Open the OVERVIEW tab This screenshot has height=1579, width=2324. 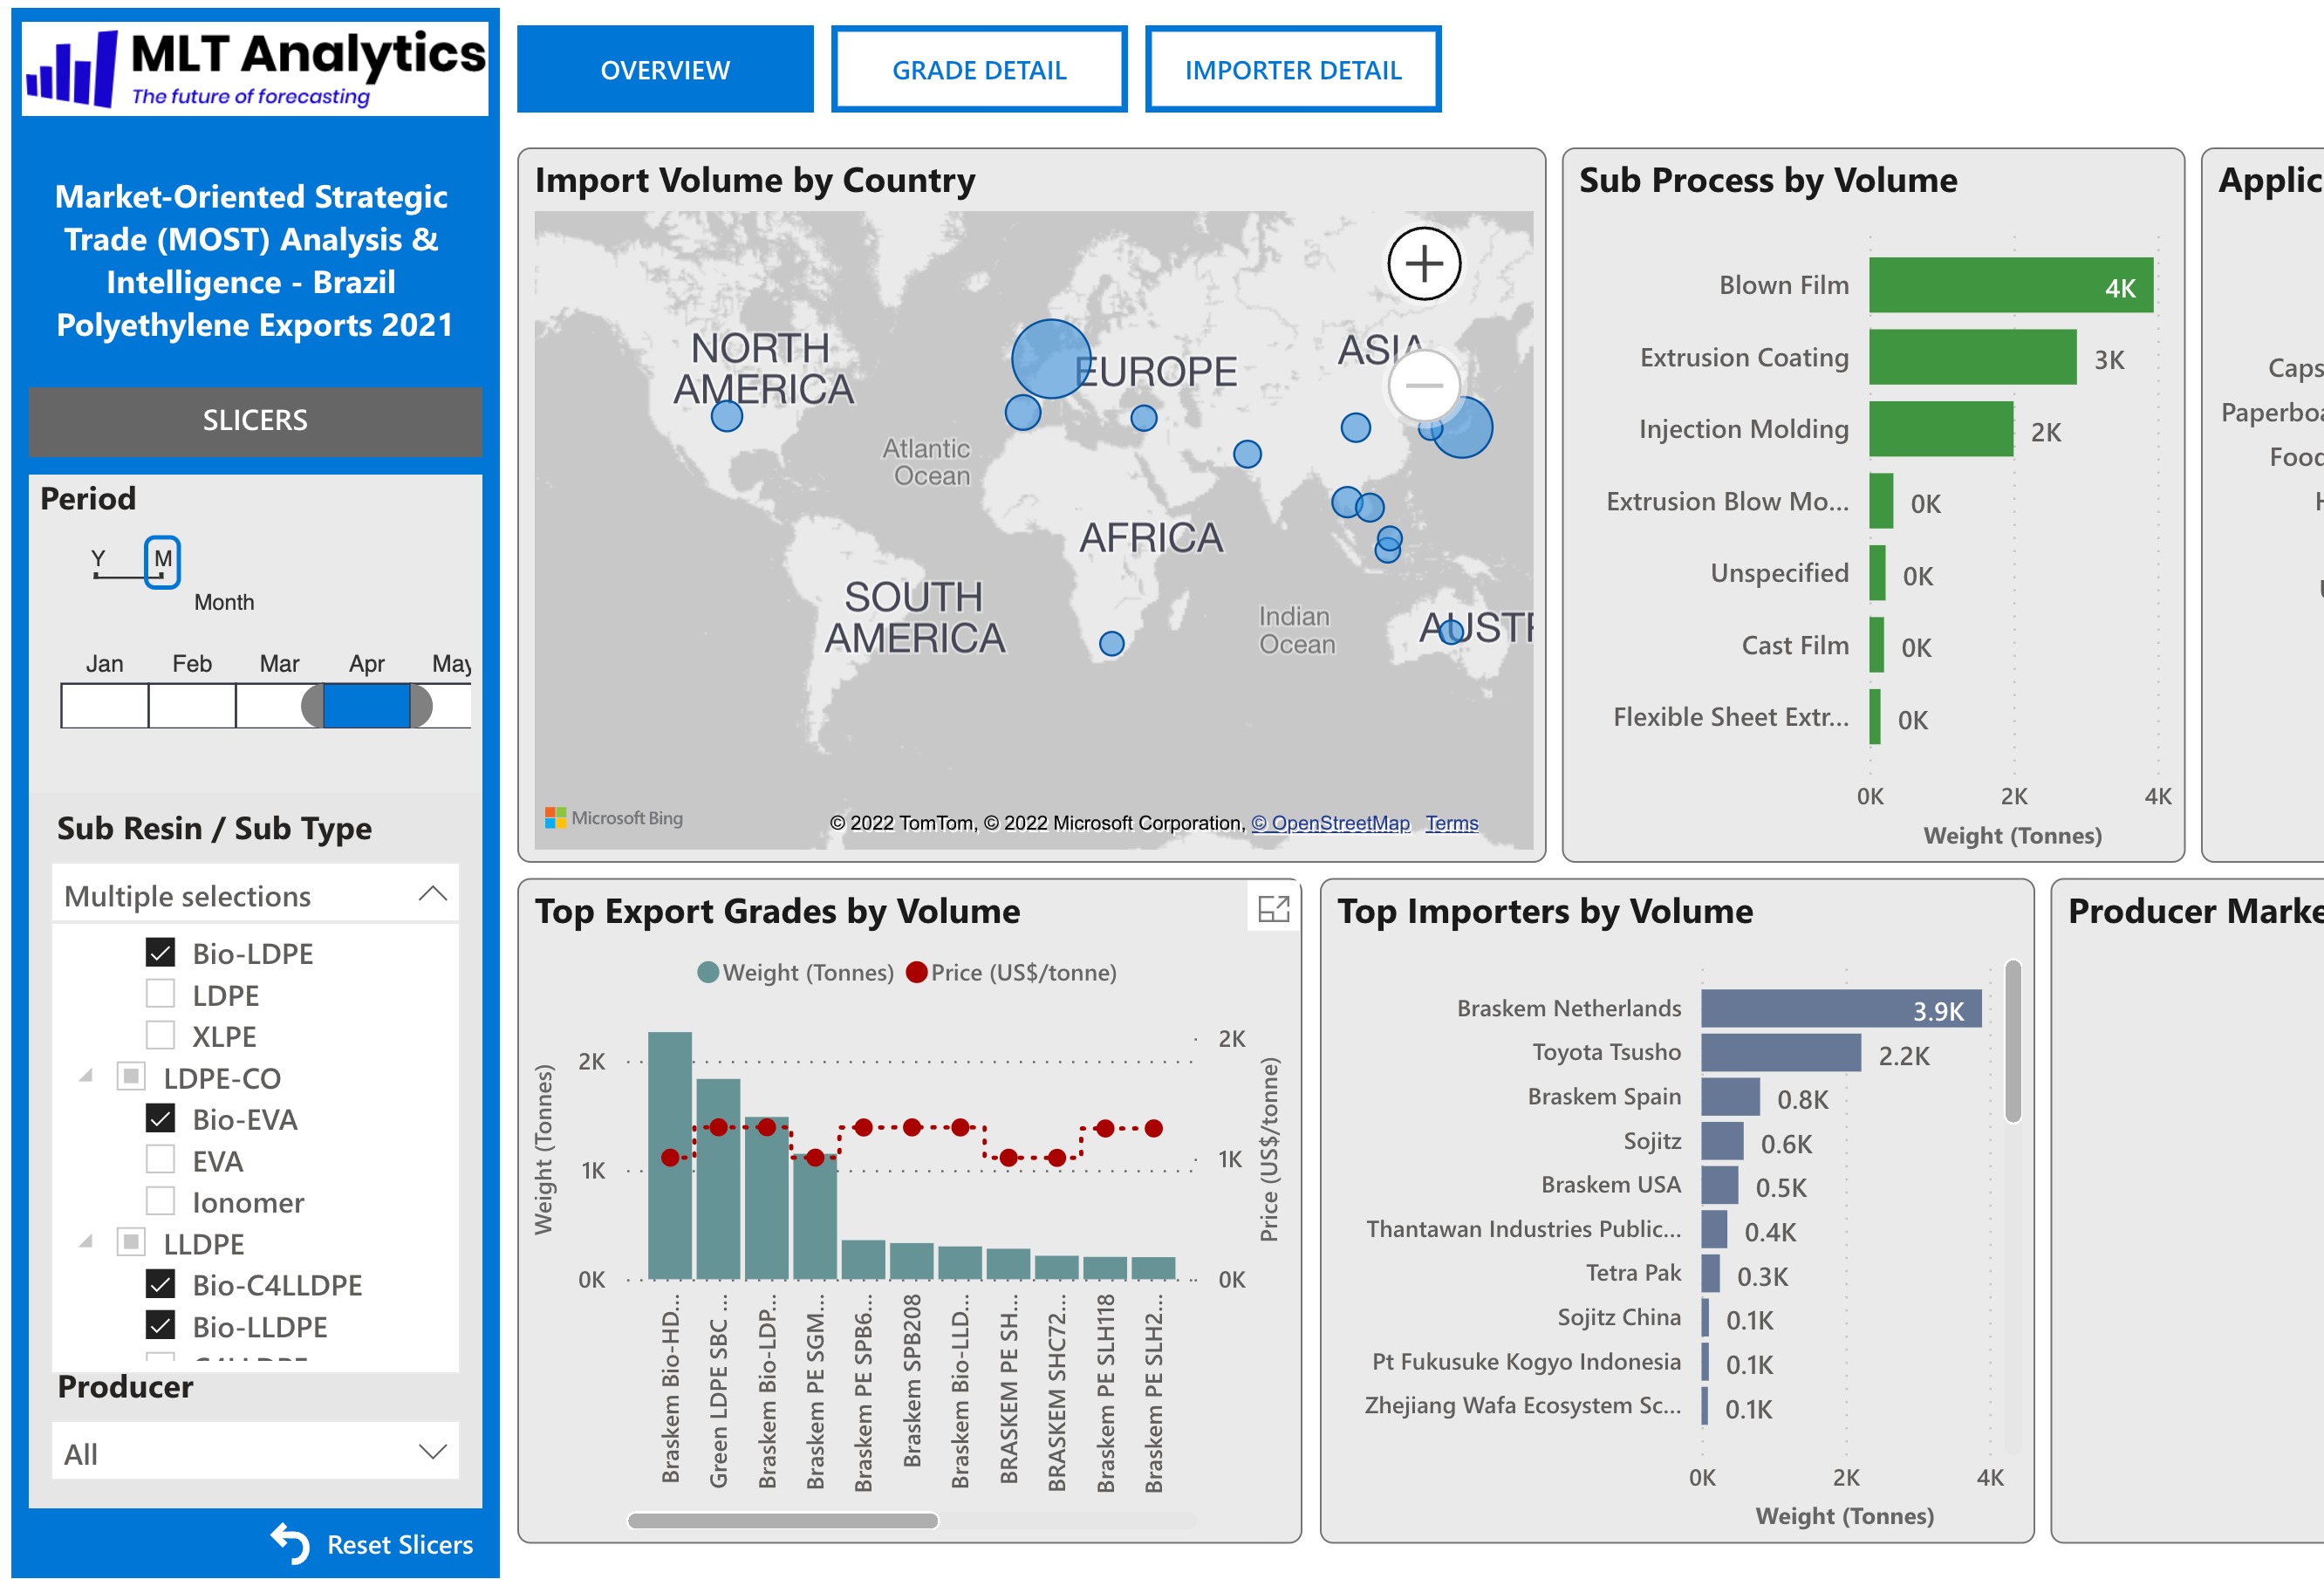665,69
